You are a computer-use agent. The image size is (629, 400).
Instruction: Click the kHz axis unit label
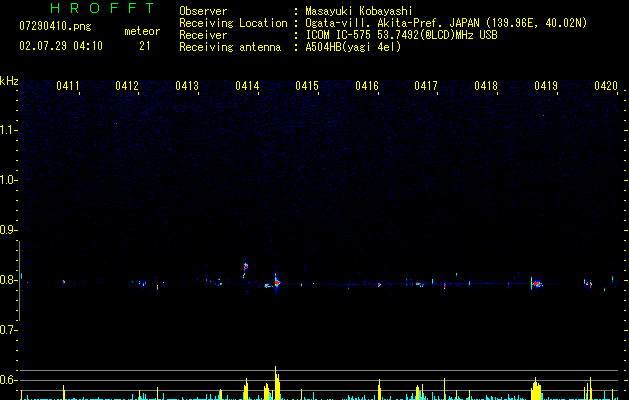coord(9,81)
